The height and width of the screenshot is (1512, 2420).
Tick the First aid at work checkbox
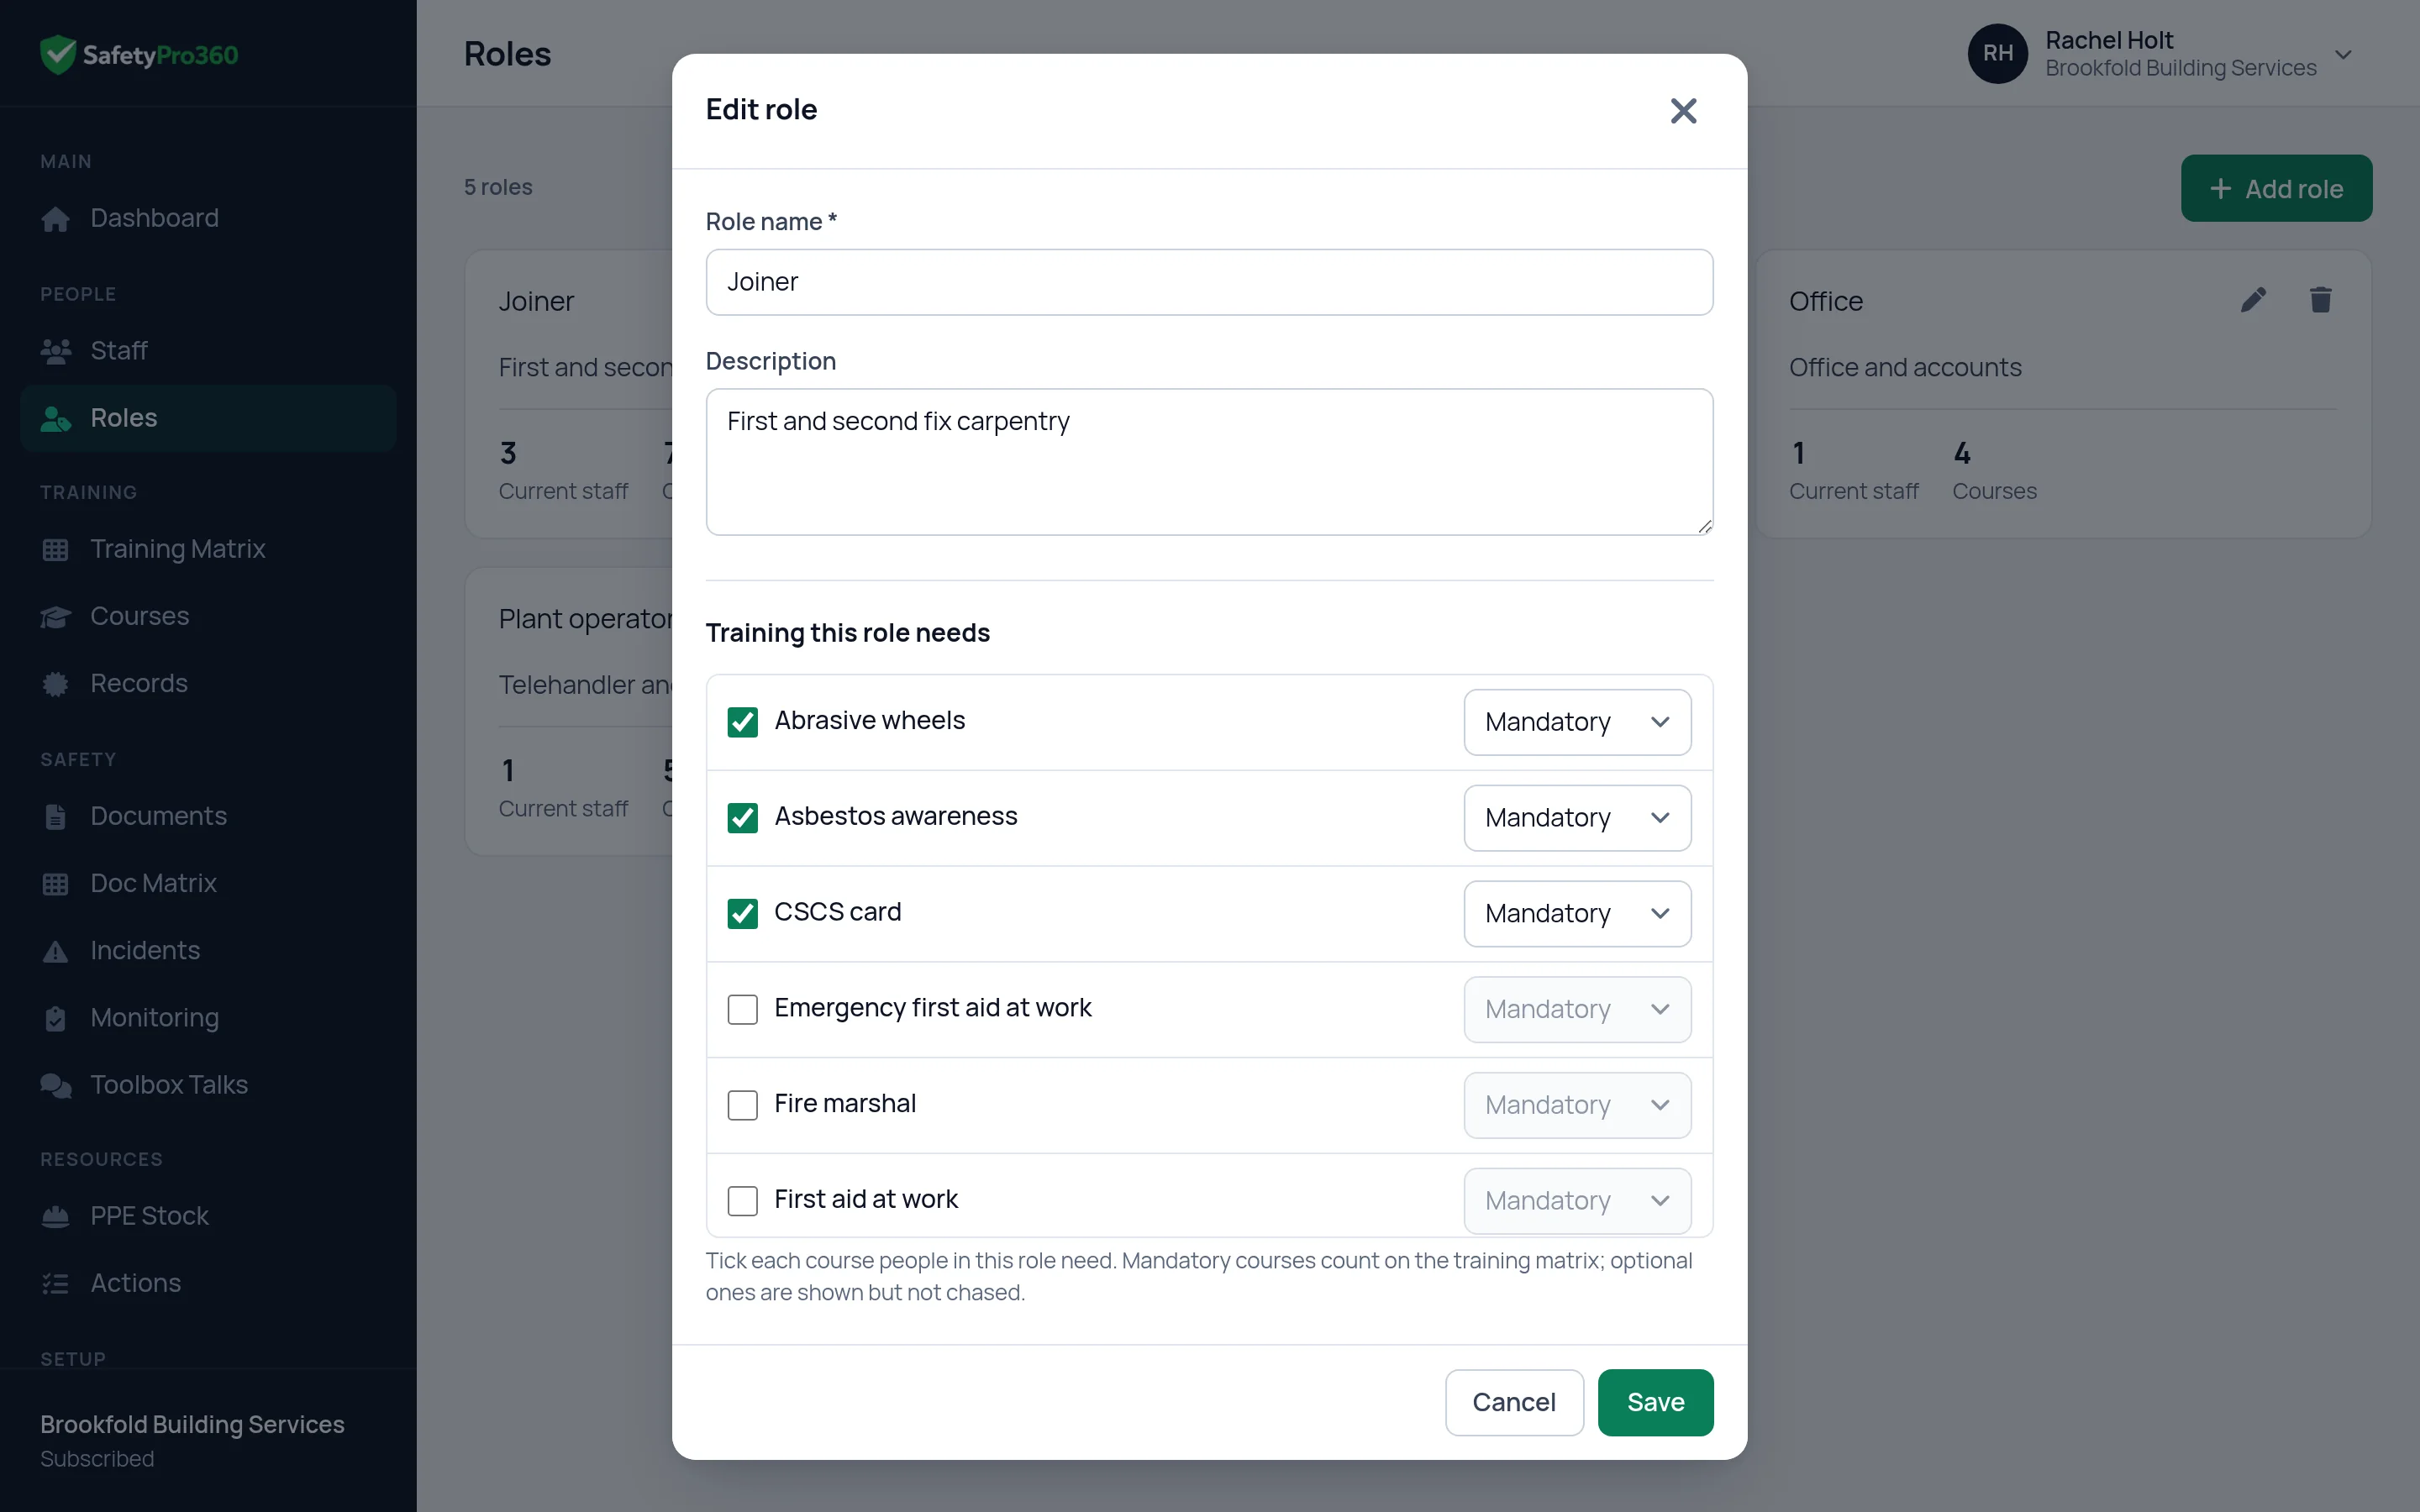(742, 1200)
